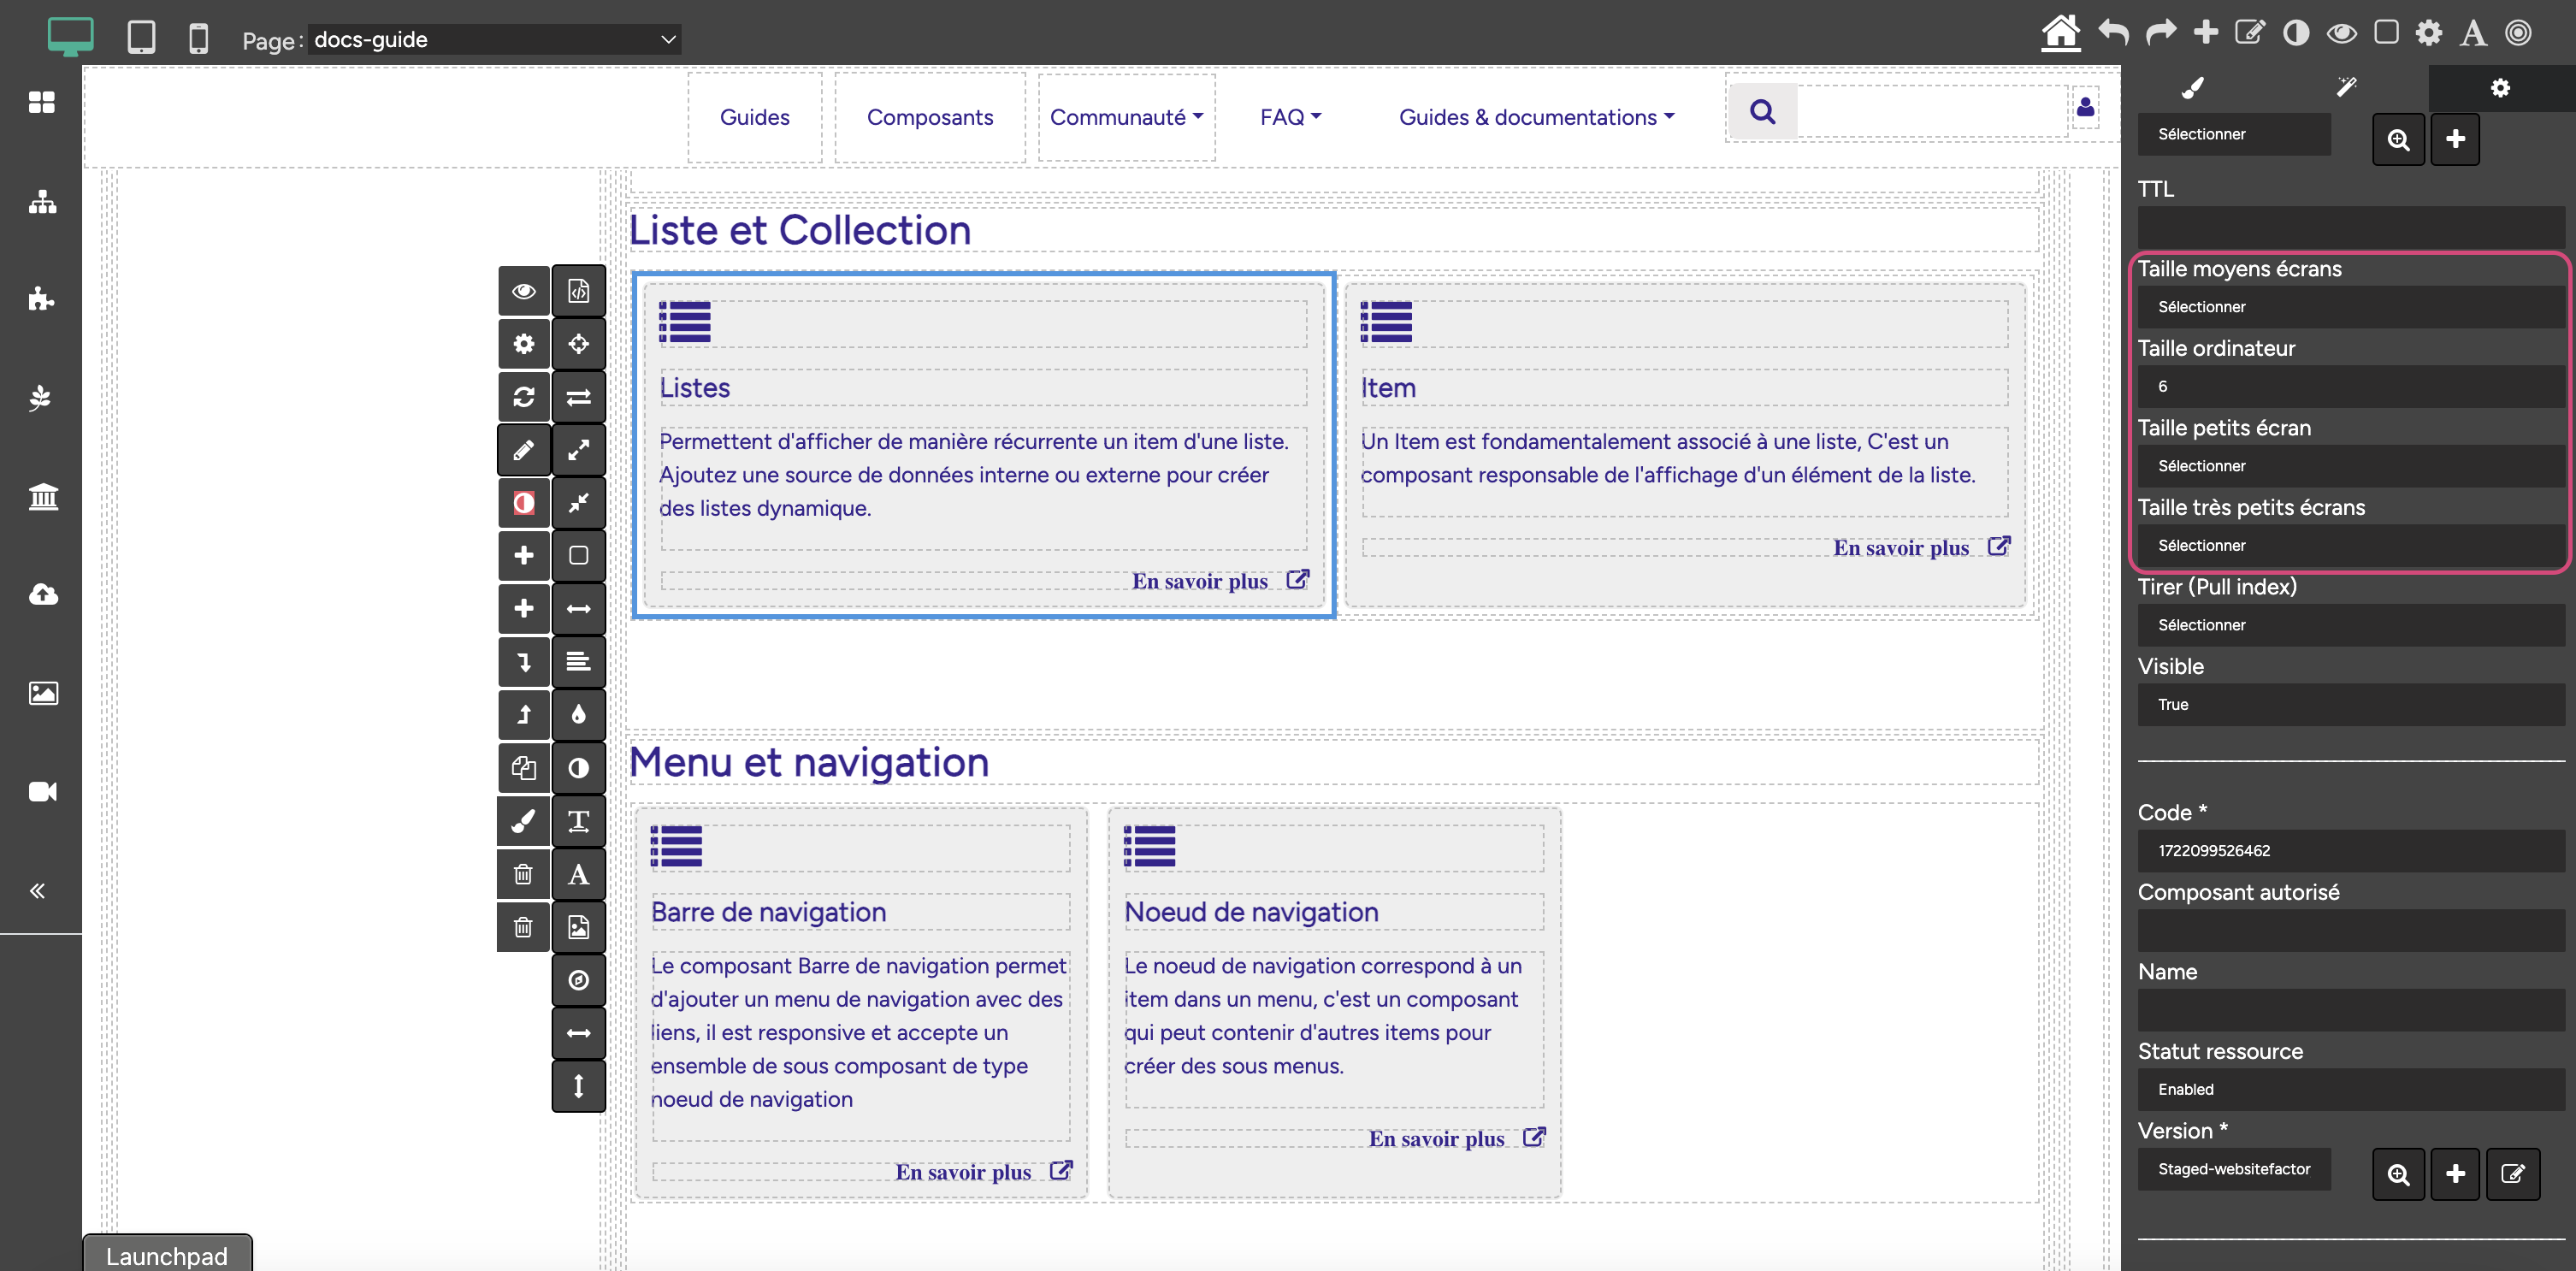Click the compress arrows icon in floating toolbar
This screenshot has width=2576, height=1271.
point(578,503)
